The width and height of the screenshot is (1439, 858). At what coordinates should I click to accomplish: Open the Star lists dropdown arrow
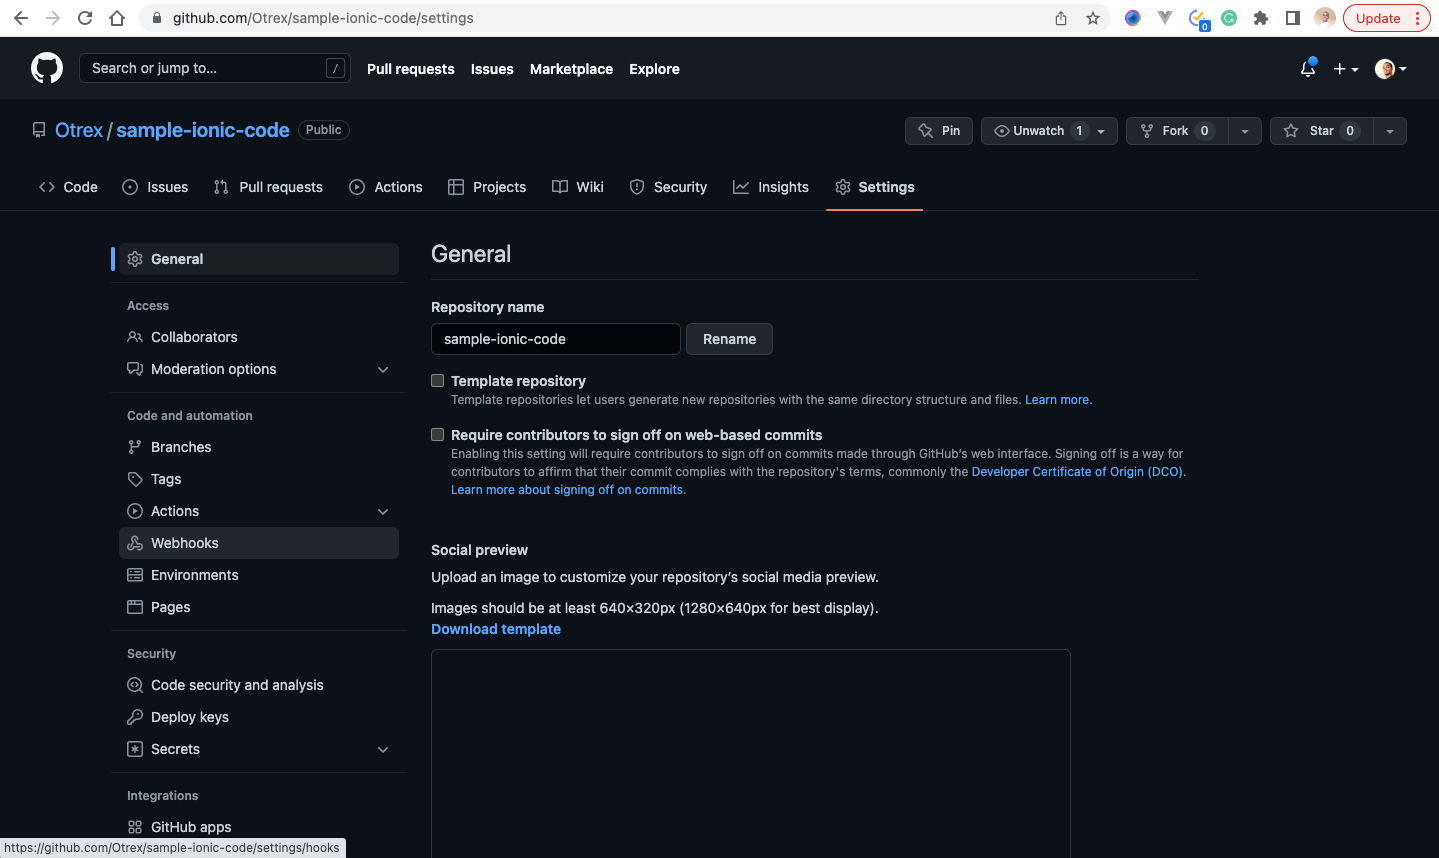tap(1390, 131)
